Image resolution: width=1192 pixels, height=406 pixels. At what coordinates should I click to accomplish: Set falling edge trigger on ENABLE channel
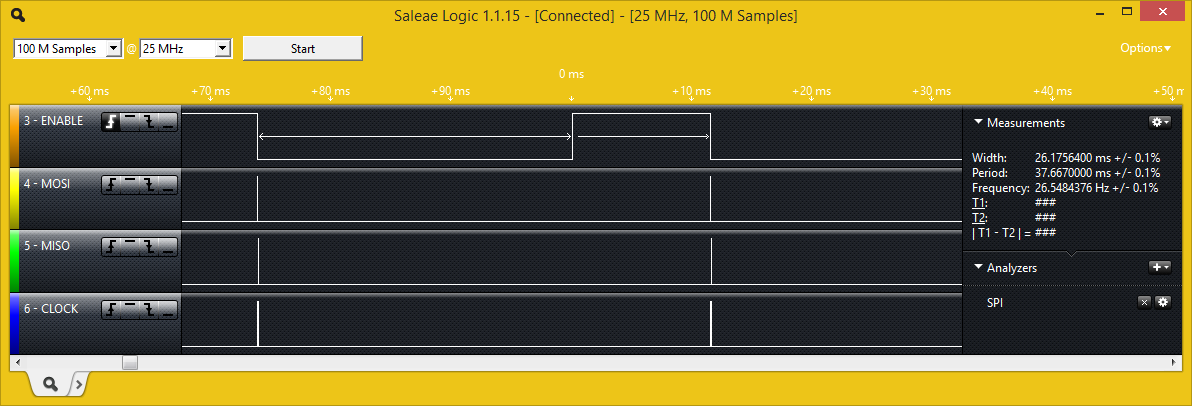point(149,122)
